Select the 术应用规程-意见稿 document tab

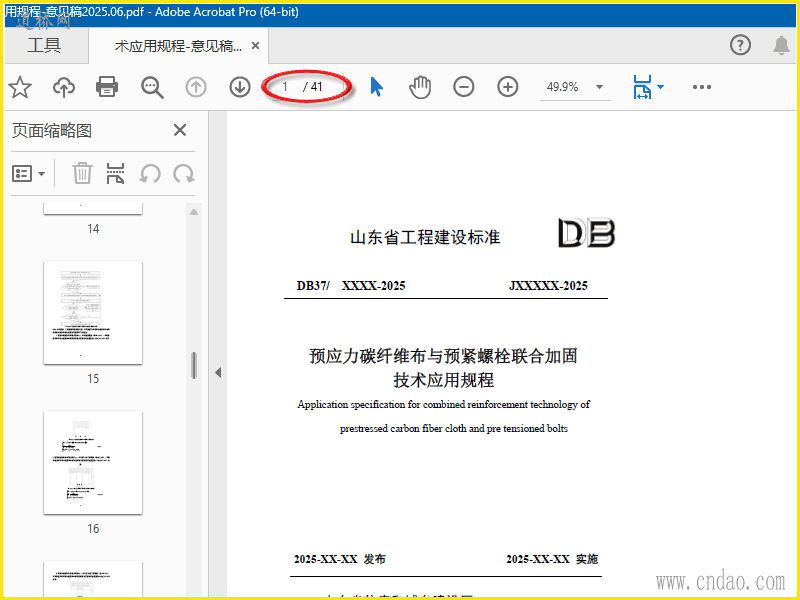pos(178,46)
